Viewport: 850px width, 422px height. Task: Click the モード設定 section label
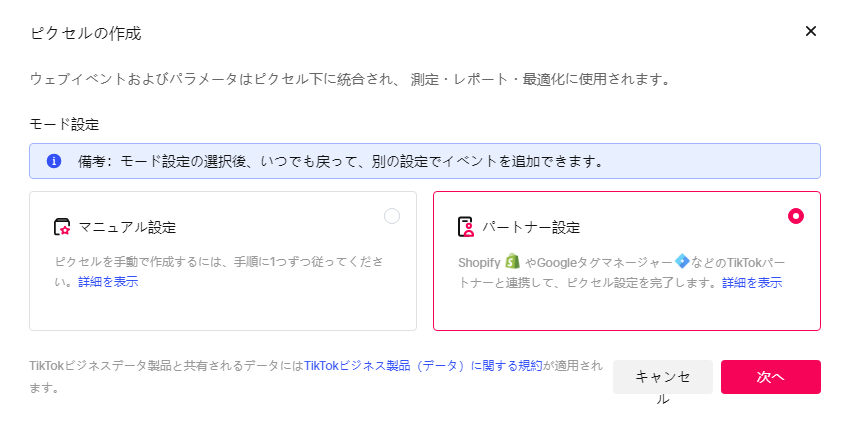pos(65,124)
